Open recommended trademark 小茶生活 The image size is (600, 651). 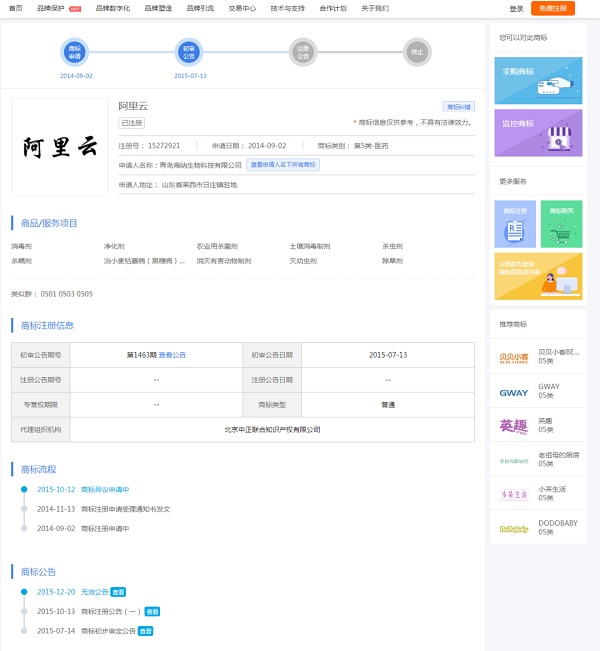(x=538, y=493)
